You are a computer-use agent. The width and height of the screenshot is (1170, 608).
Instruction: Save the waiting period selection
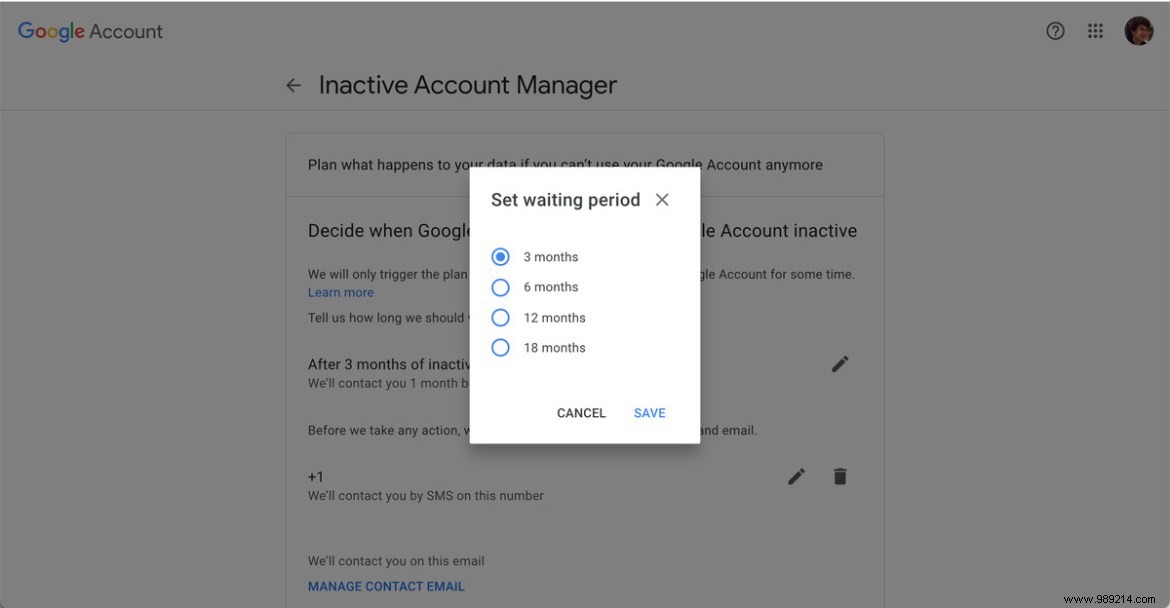(649, 412)
